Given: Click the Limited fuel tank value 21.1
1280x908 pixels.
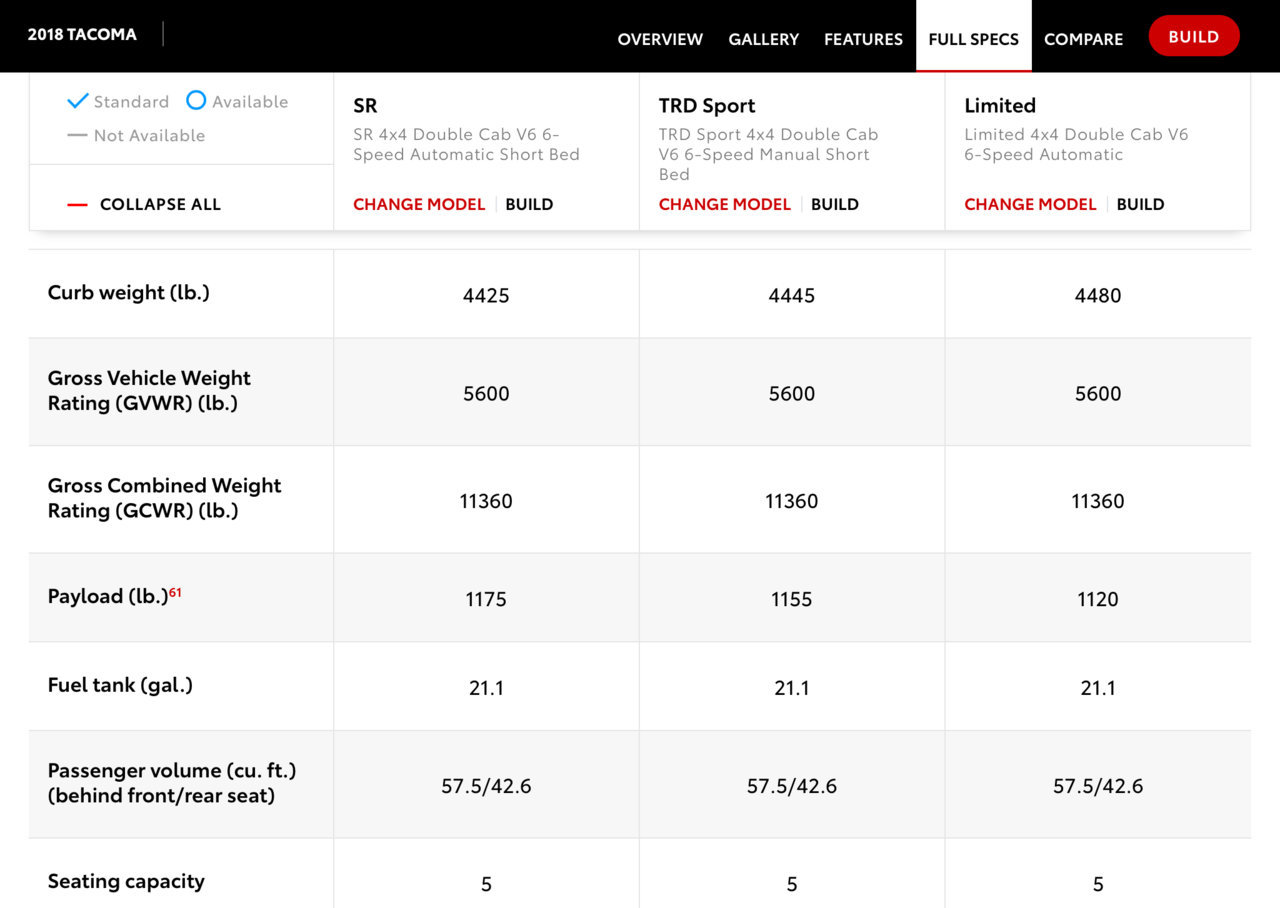Looking at the screenshot, I should click(x=1098, y=688).
